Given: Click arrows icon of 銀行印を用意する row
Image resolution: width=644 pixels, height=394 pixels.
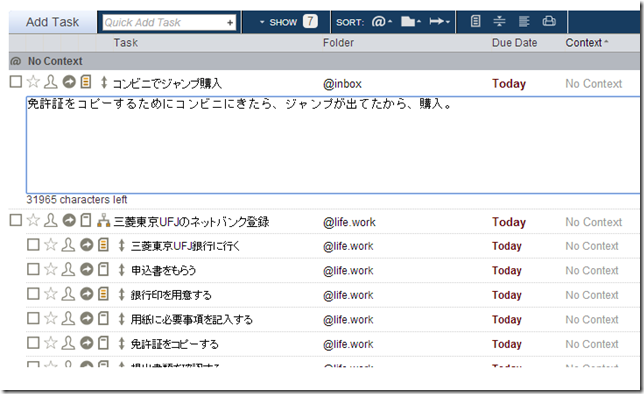Looking at the screenshot, I should click(x=121, y=294).
